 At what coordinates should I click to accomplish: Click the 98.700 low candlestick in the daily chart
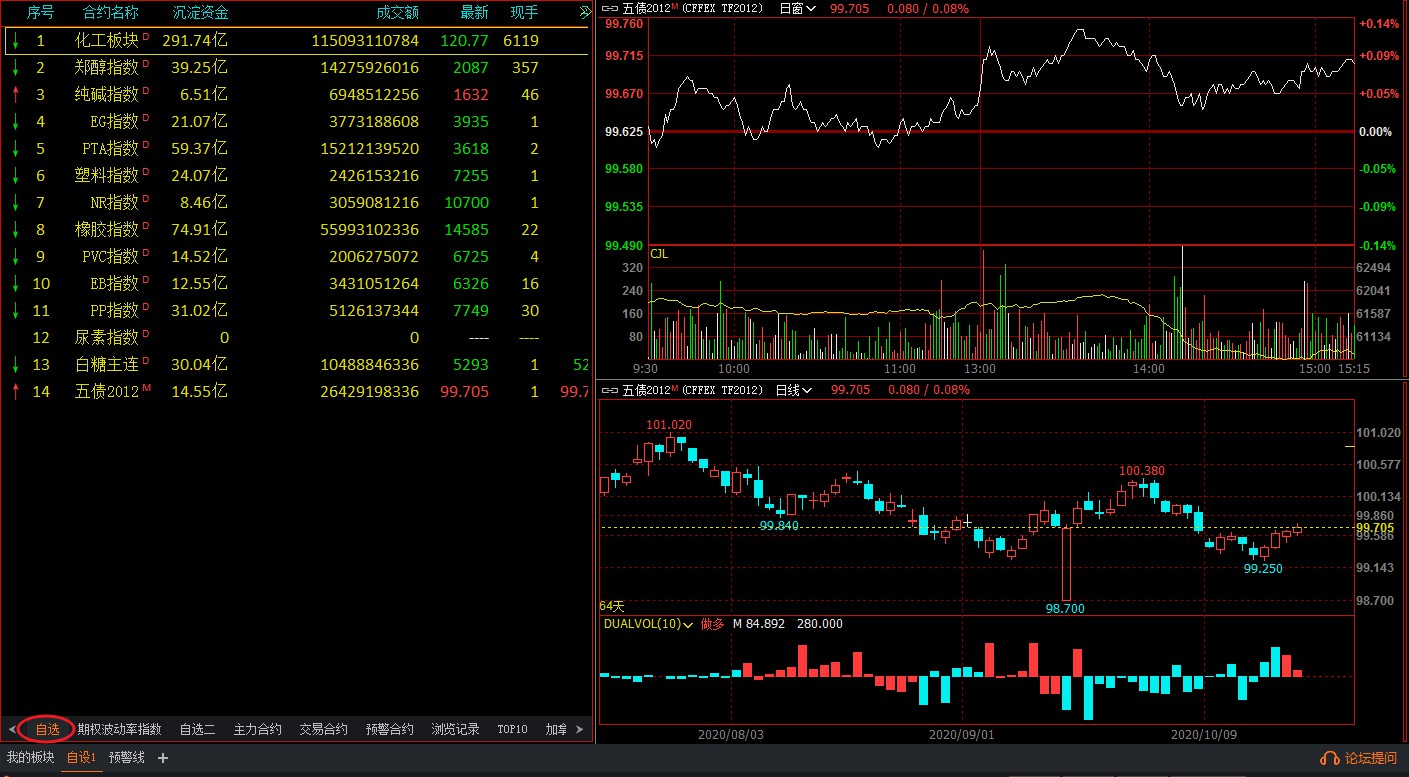click(x=1067, y=563)
